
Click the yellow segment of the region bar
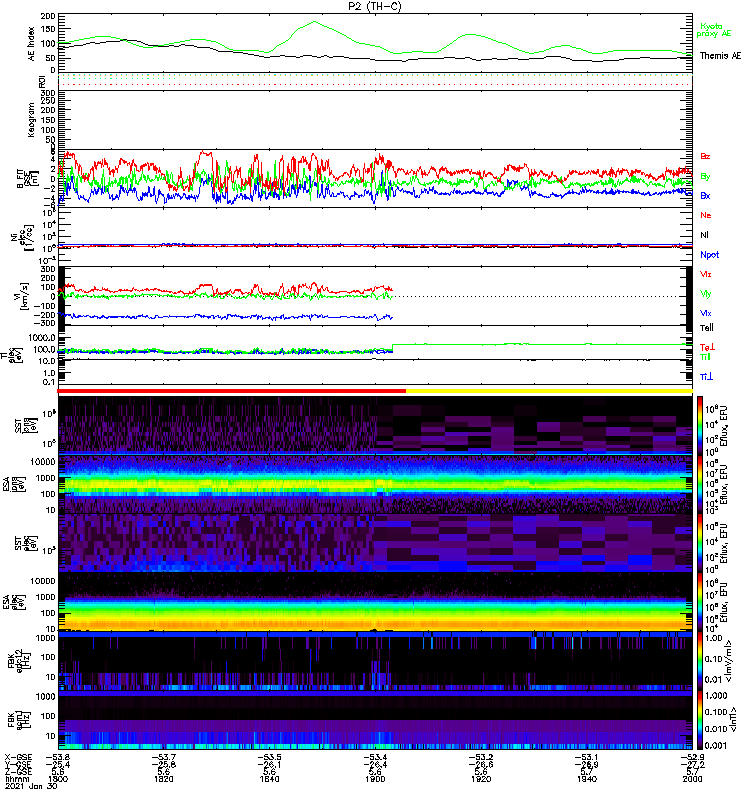(549, 391)
